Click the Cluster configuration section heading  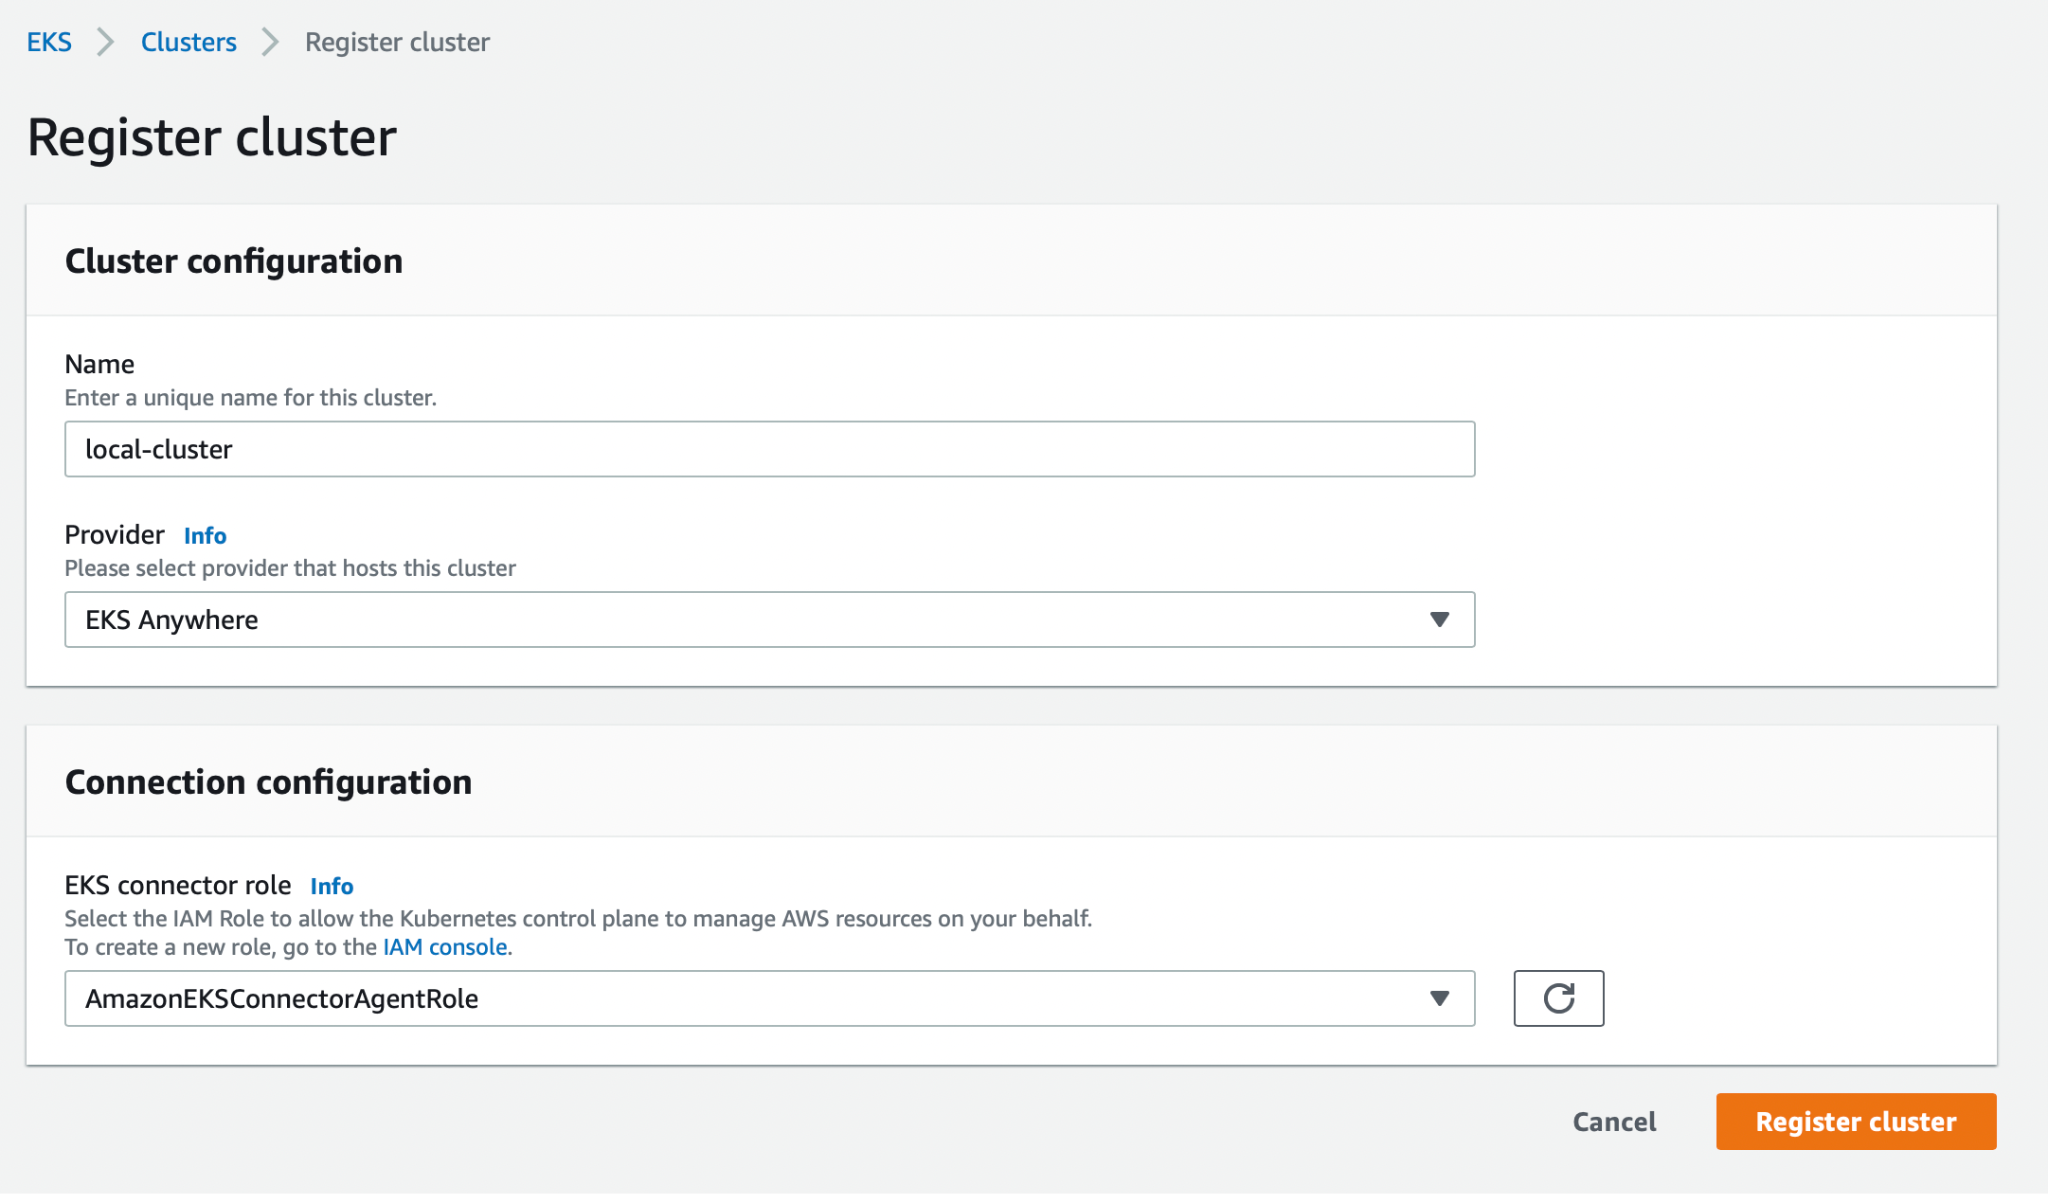click(234, 261)
